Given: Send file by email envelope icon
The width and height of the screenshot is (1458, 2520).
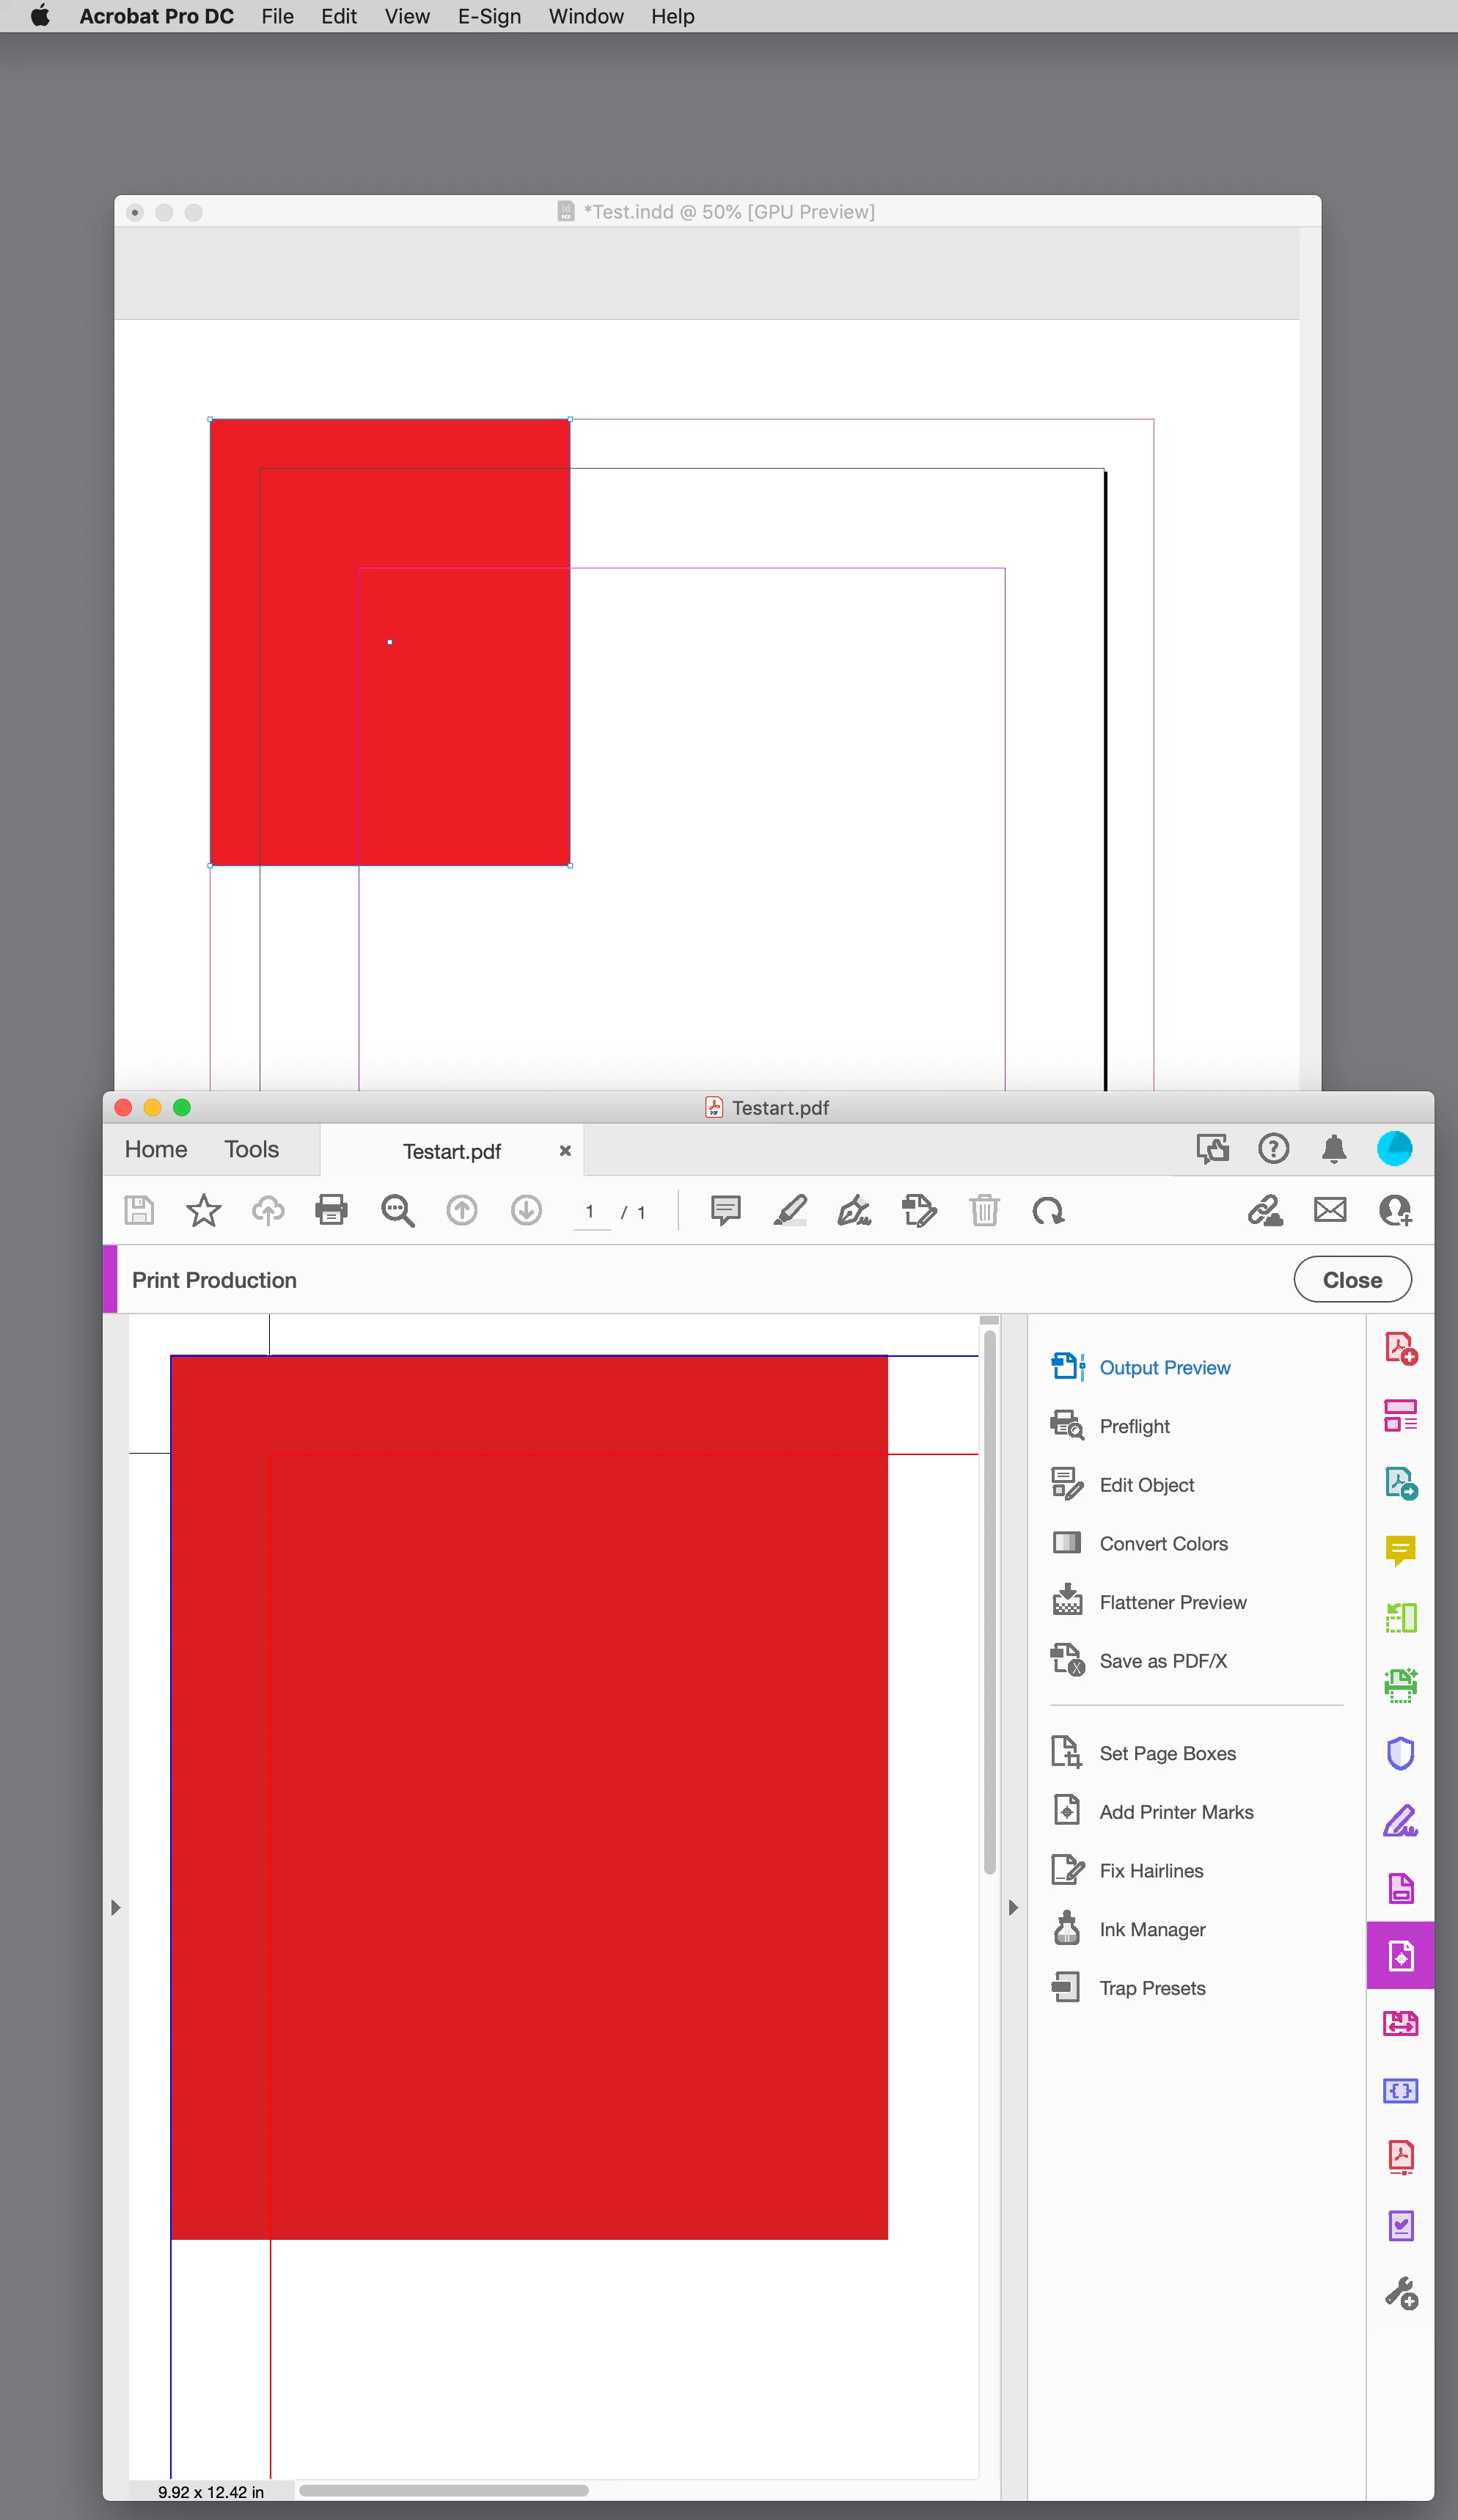Looking at the screenshot, I should pos(1329,1210).
